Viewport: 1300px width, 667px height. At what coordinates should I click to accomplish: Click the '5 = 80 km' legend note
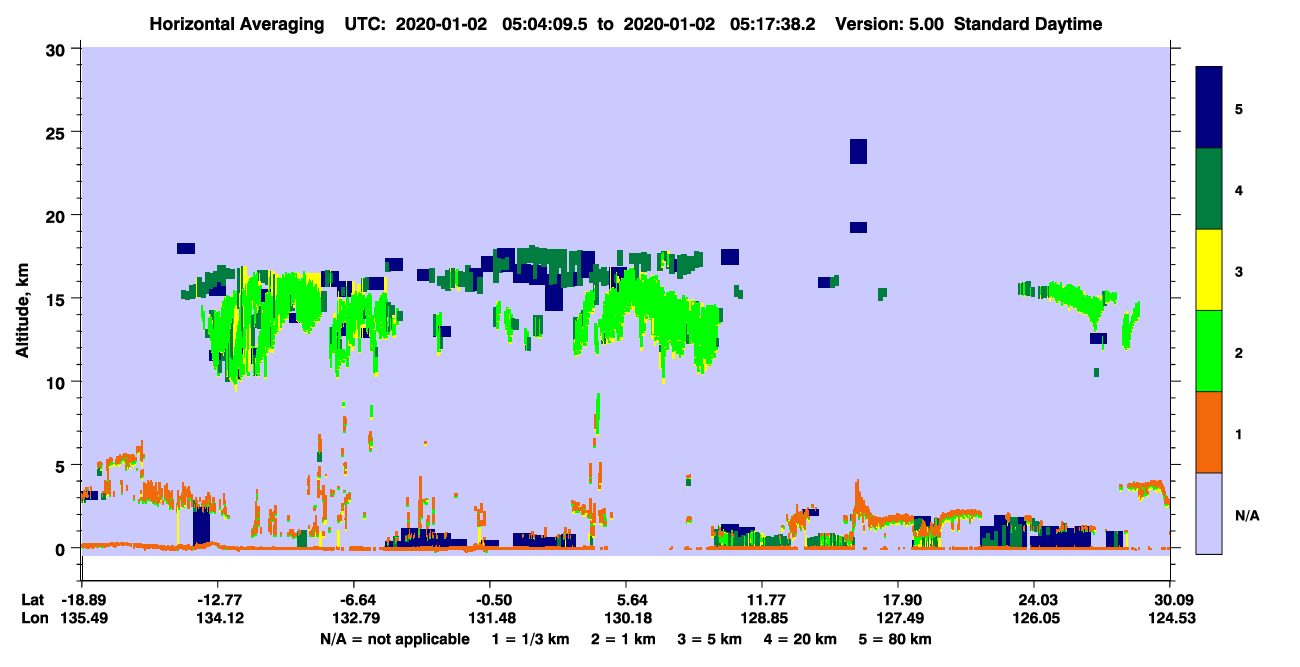click(897, 639)
